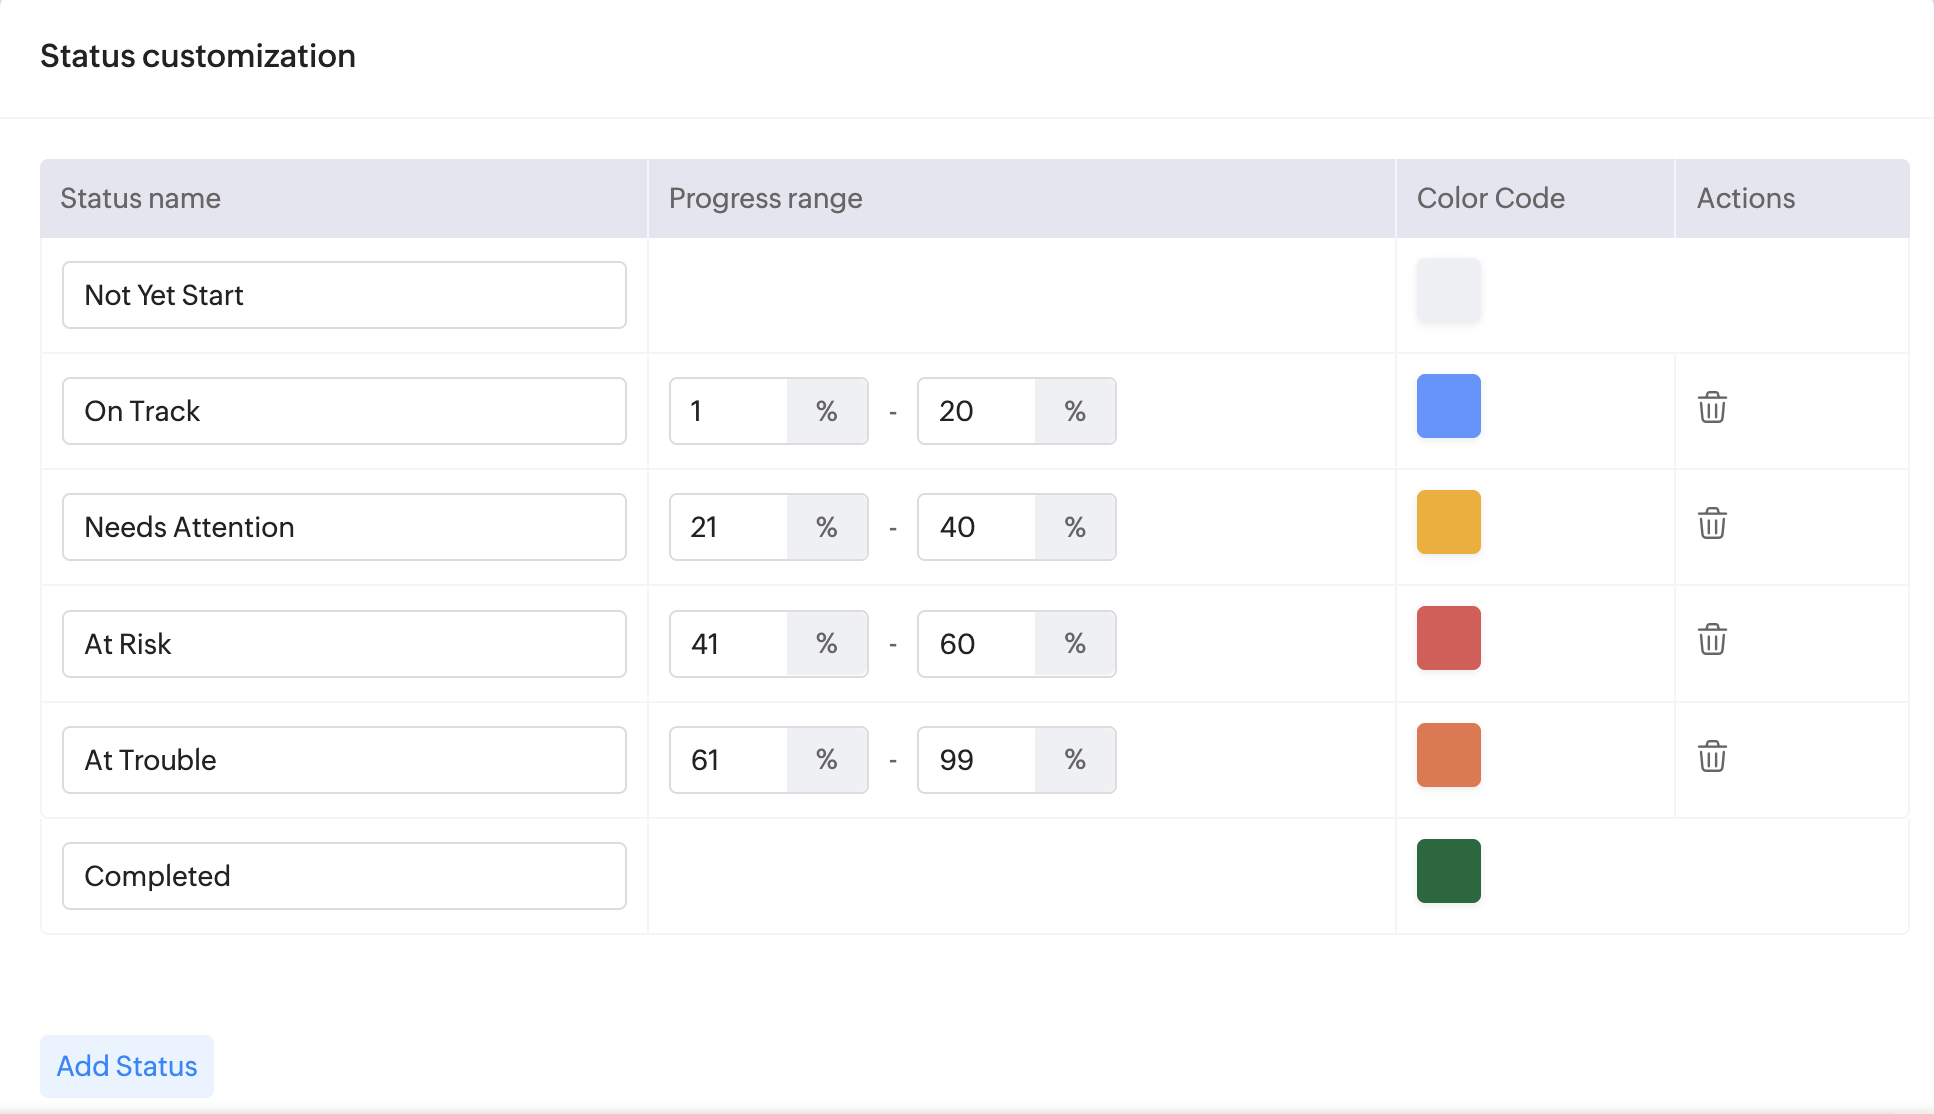Edit the On Track status name field

(344, 411)
